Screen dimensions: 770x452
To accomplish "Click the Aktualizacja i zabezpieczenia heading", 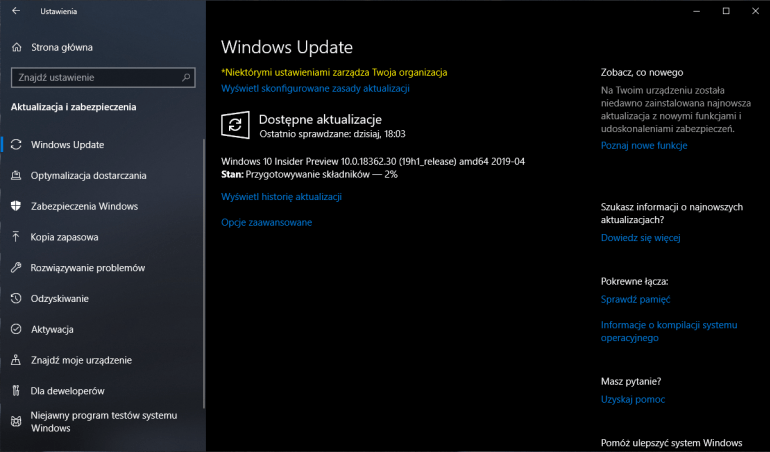I will tap(74, 107).
